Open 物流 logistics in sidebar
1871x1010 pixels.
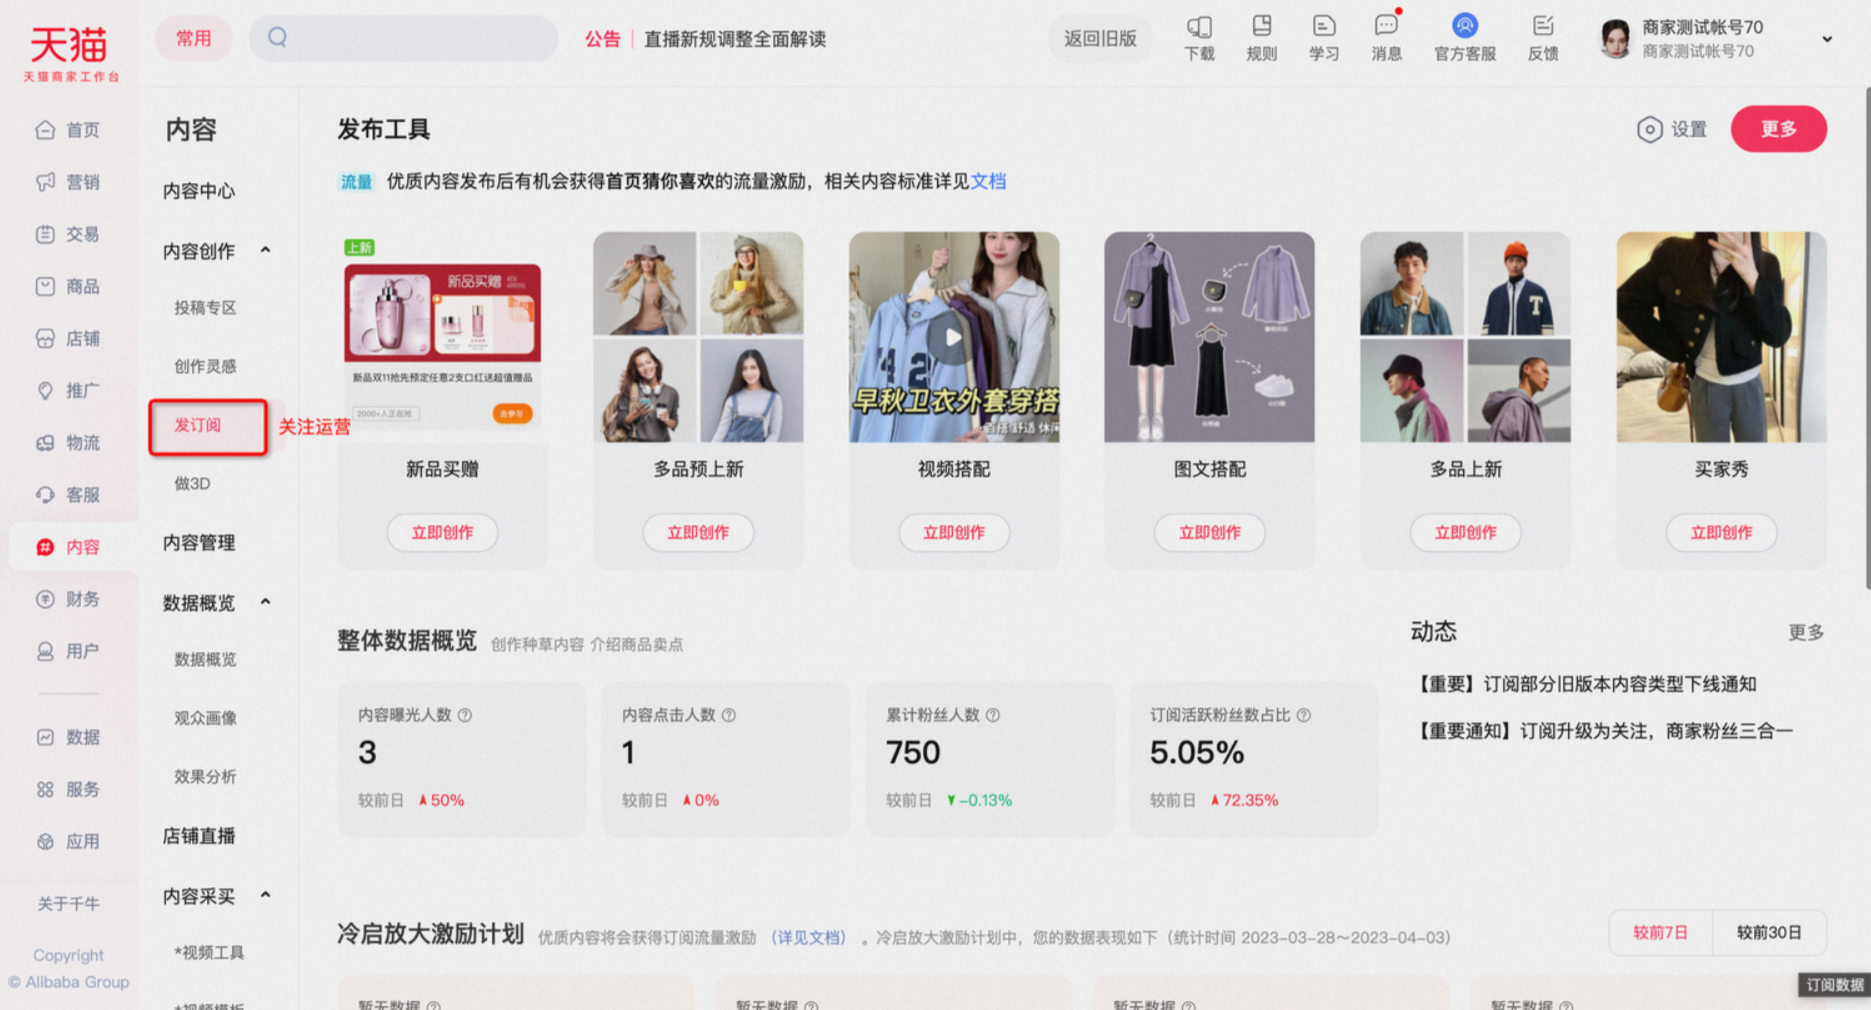point(68,442)
